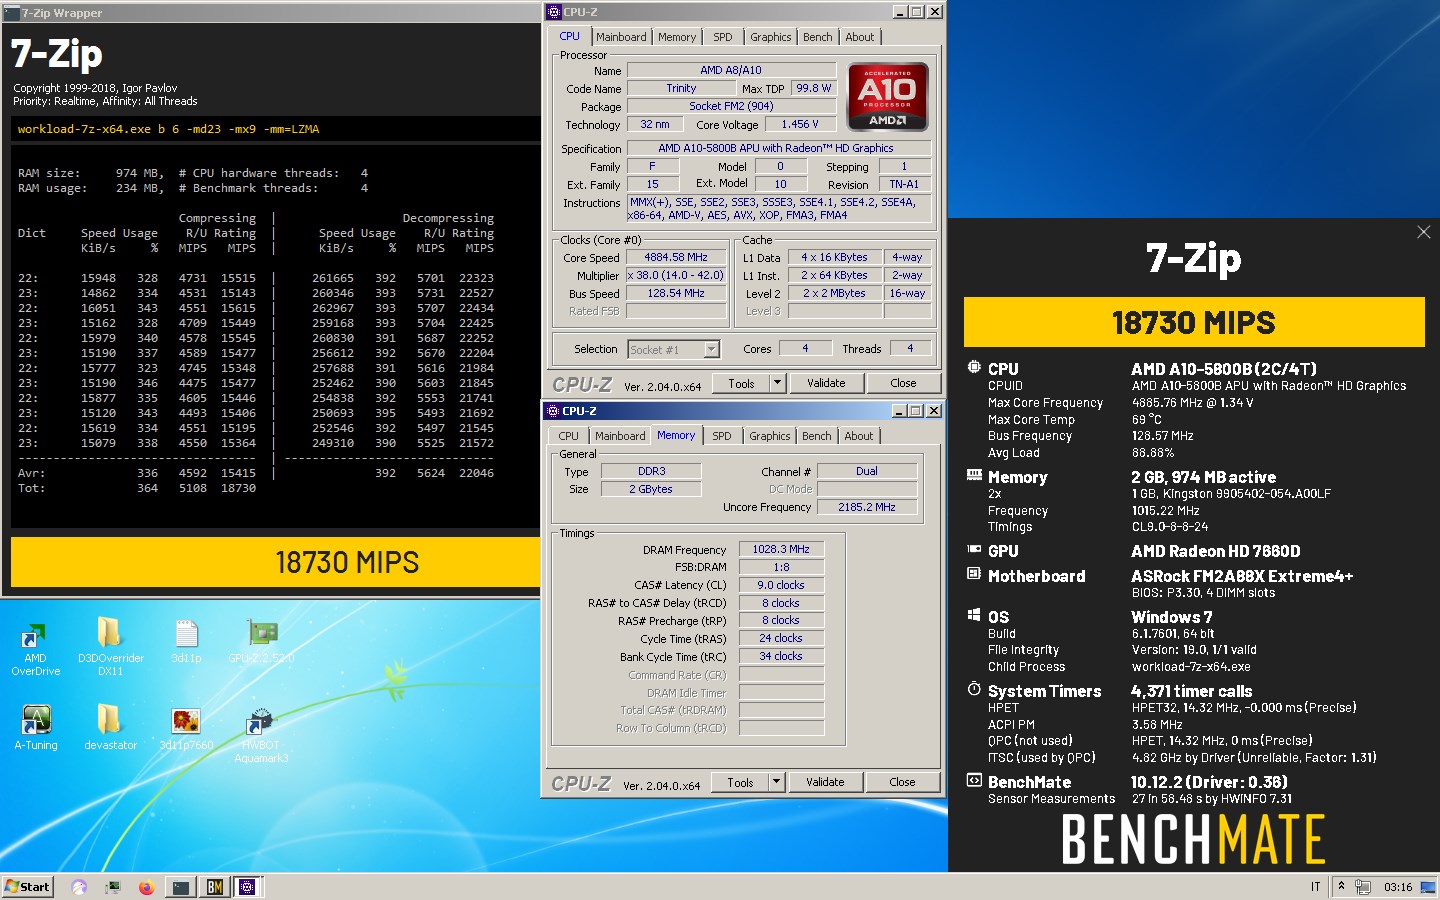Screen dimensions: 1440x900
Task: Expand Tools dropdown arrow in upper CPU-Z
Action: point(777,383)
